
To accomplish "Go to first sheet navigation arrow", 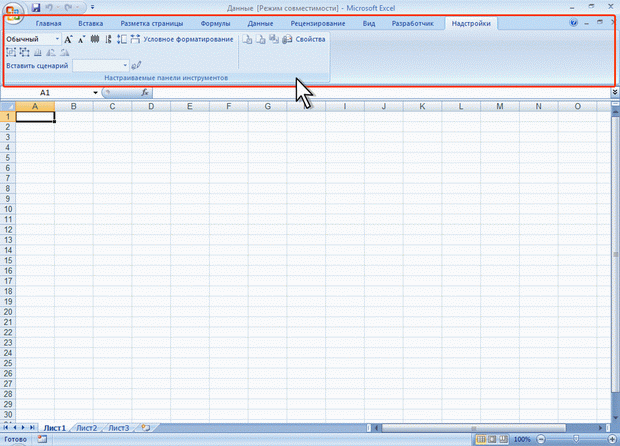I will point(6,428).
